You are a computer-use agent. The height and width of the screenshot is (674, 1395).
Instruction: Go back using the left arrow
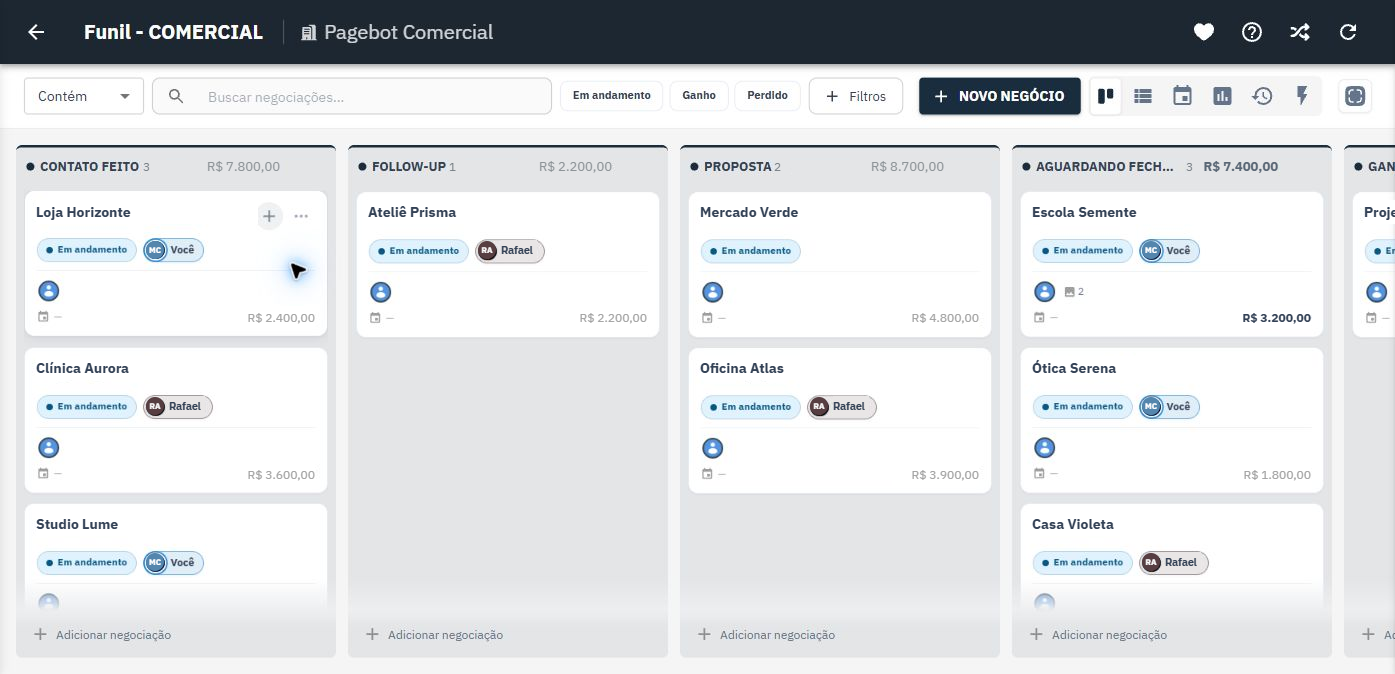36,32
